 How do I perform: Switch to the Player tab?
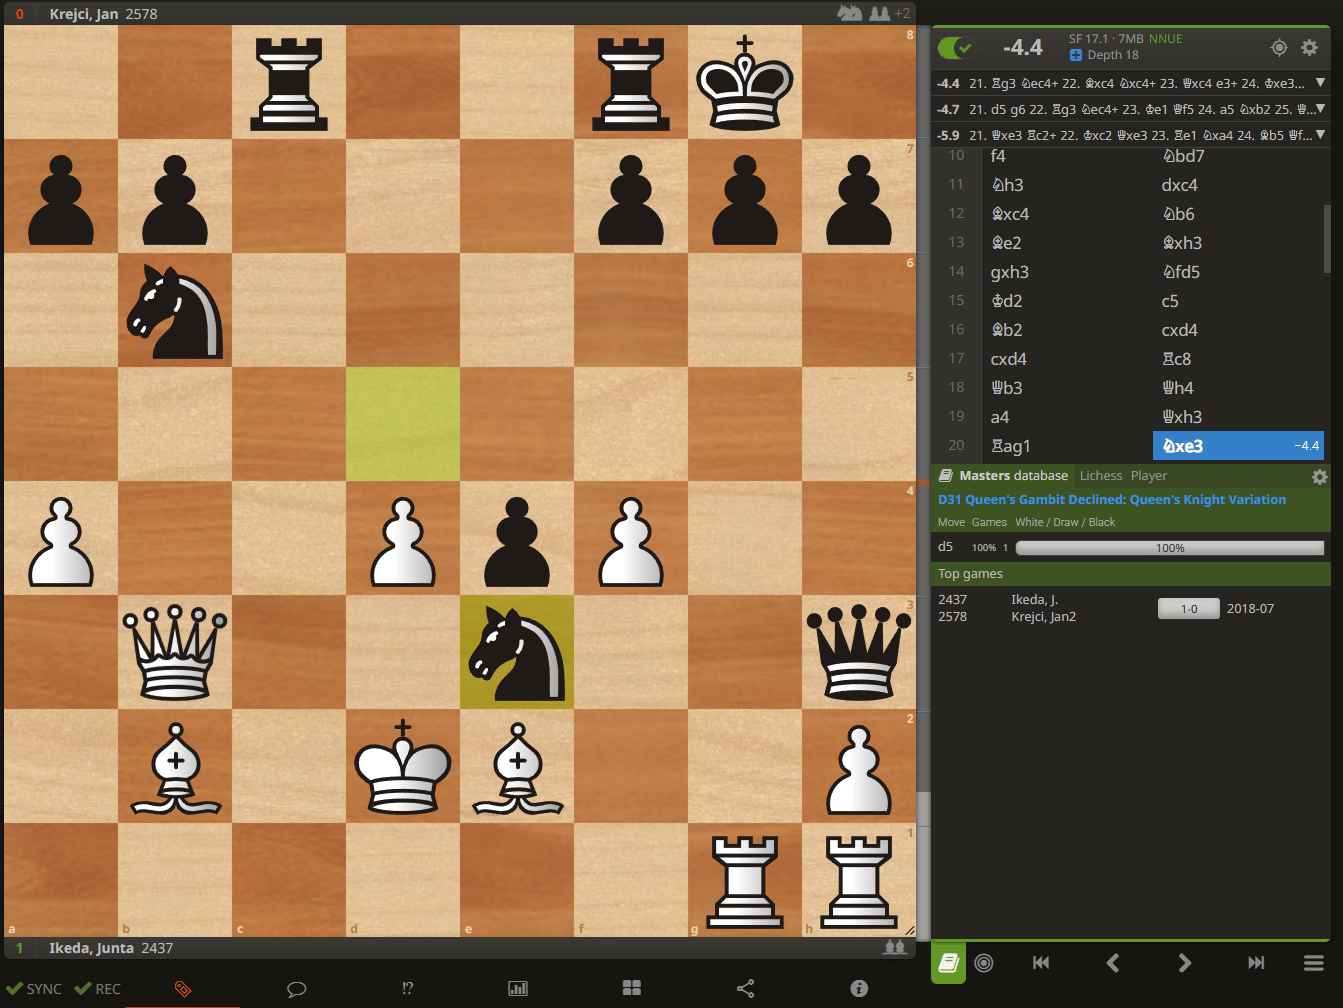click(1149, 476)
